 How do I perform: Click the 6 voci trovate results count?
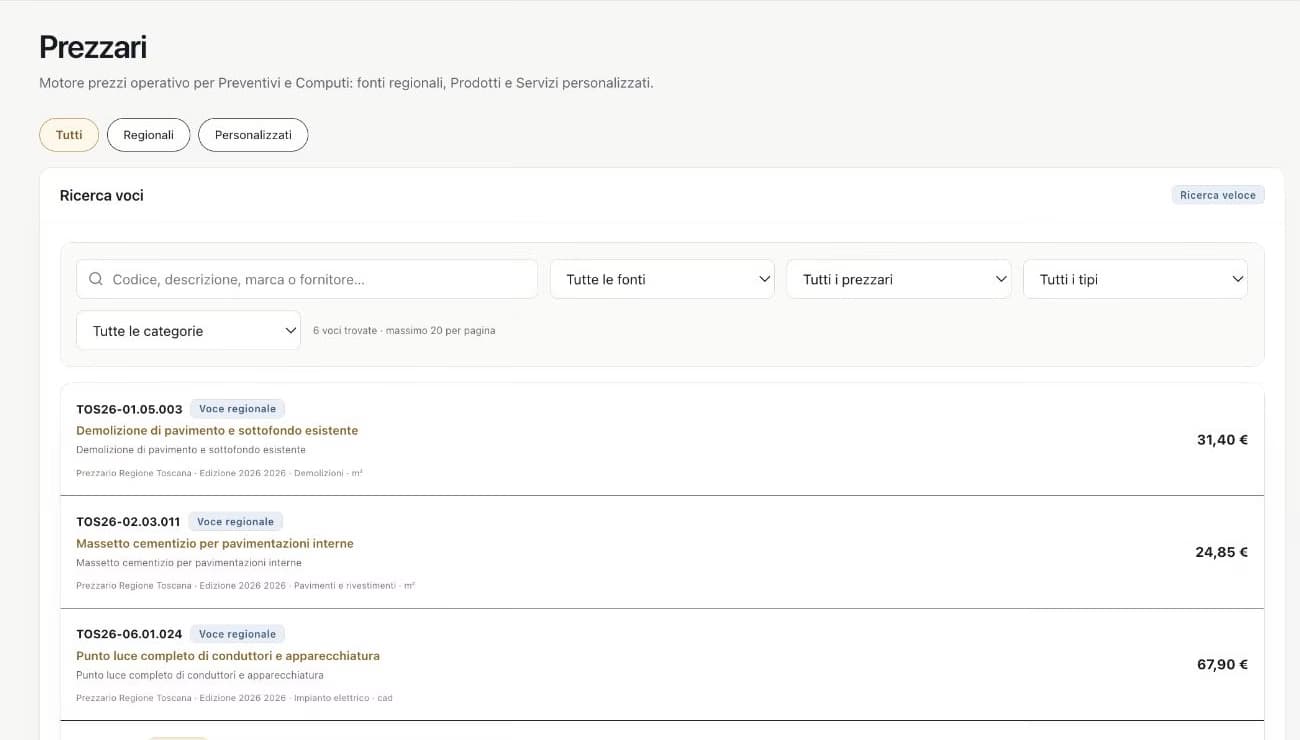[404, 331]
